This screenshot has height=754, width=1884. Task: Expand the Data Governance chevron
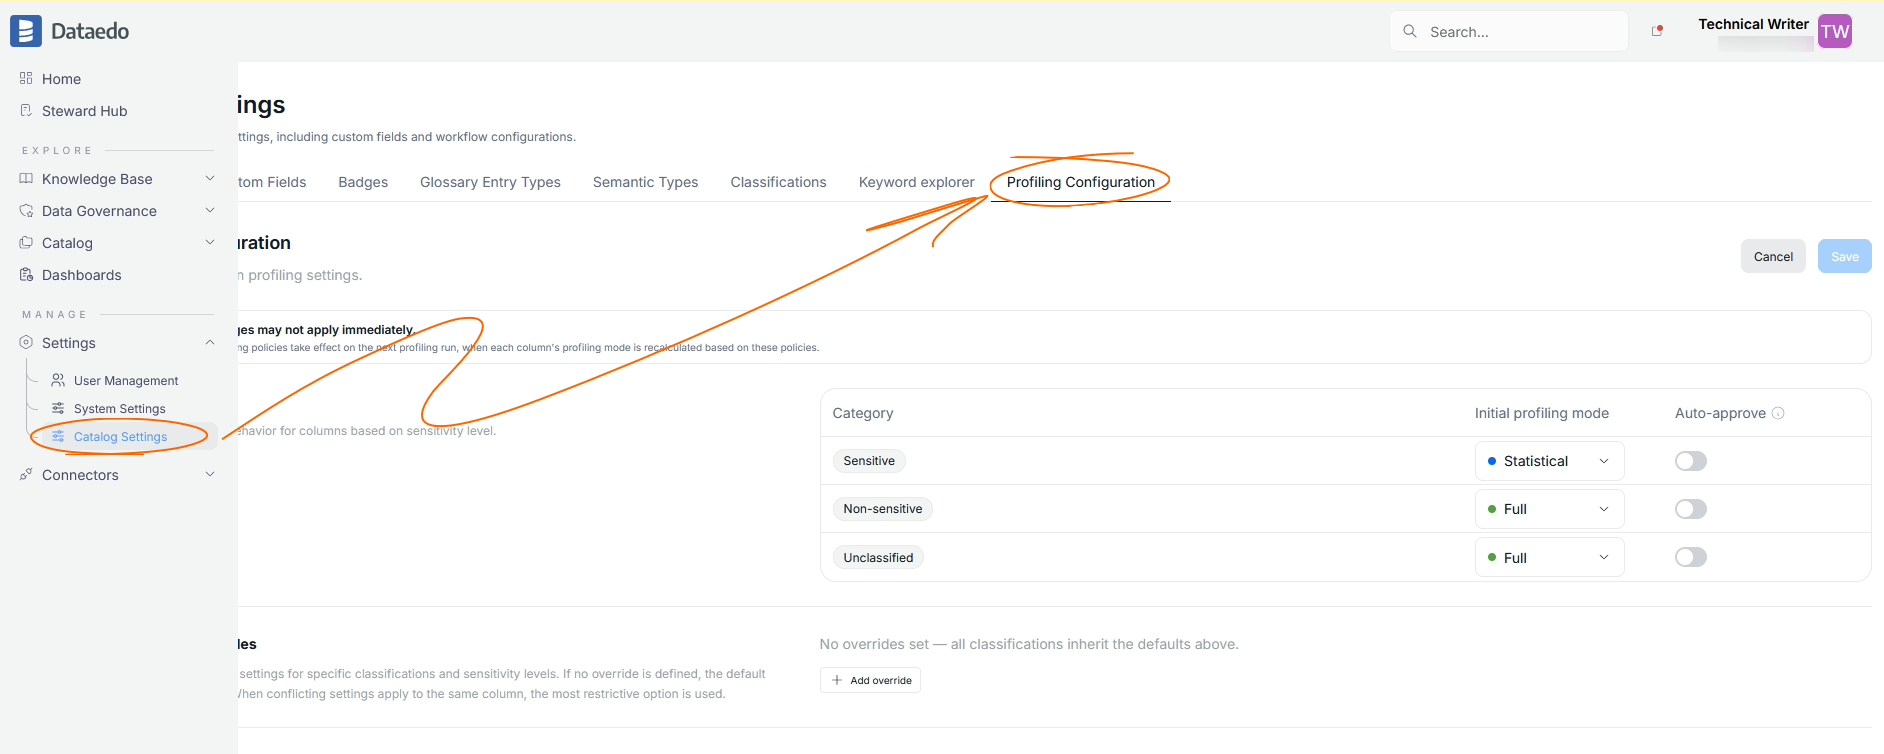pos(210,210)
